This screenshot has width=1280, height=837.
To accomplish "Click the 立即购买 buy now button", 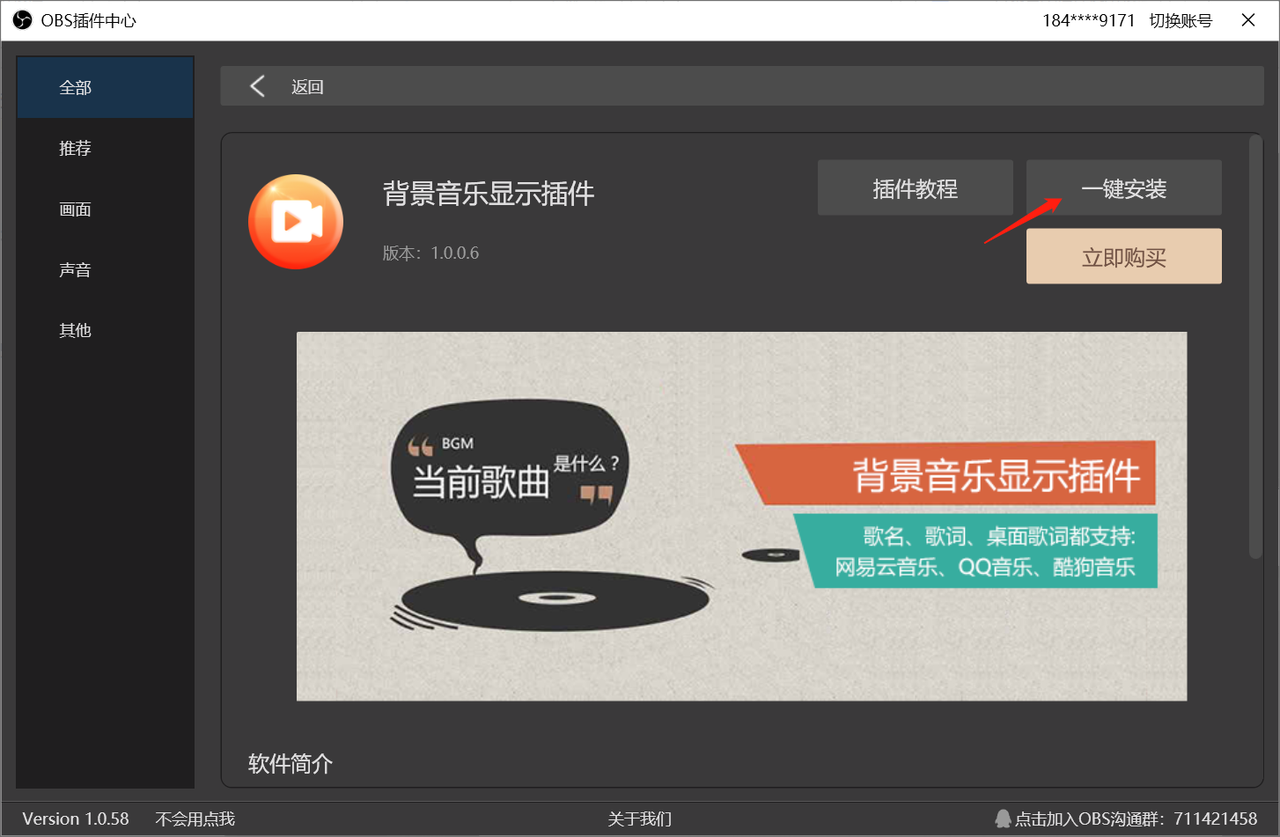I will (x=1124, y=257).
